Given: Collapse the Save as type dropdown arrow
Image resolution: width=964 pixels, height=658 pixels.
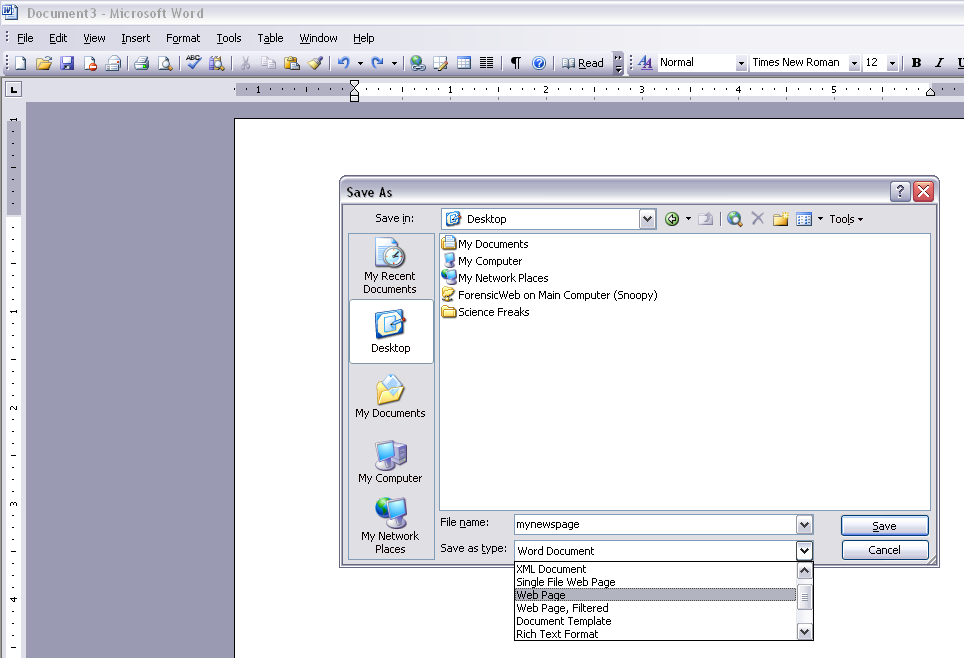Looking at the screenshot, I should 804,550.
